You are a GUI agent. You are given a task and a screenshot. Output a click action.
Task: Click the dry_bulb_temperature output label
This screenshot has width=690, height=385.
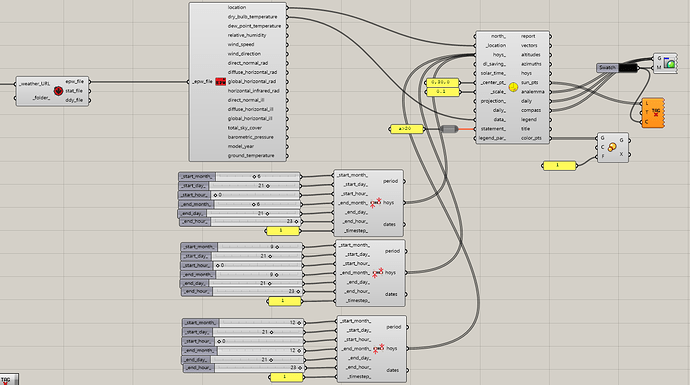(x=253, y=17)
